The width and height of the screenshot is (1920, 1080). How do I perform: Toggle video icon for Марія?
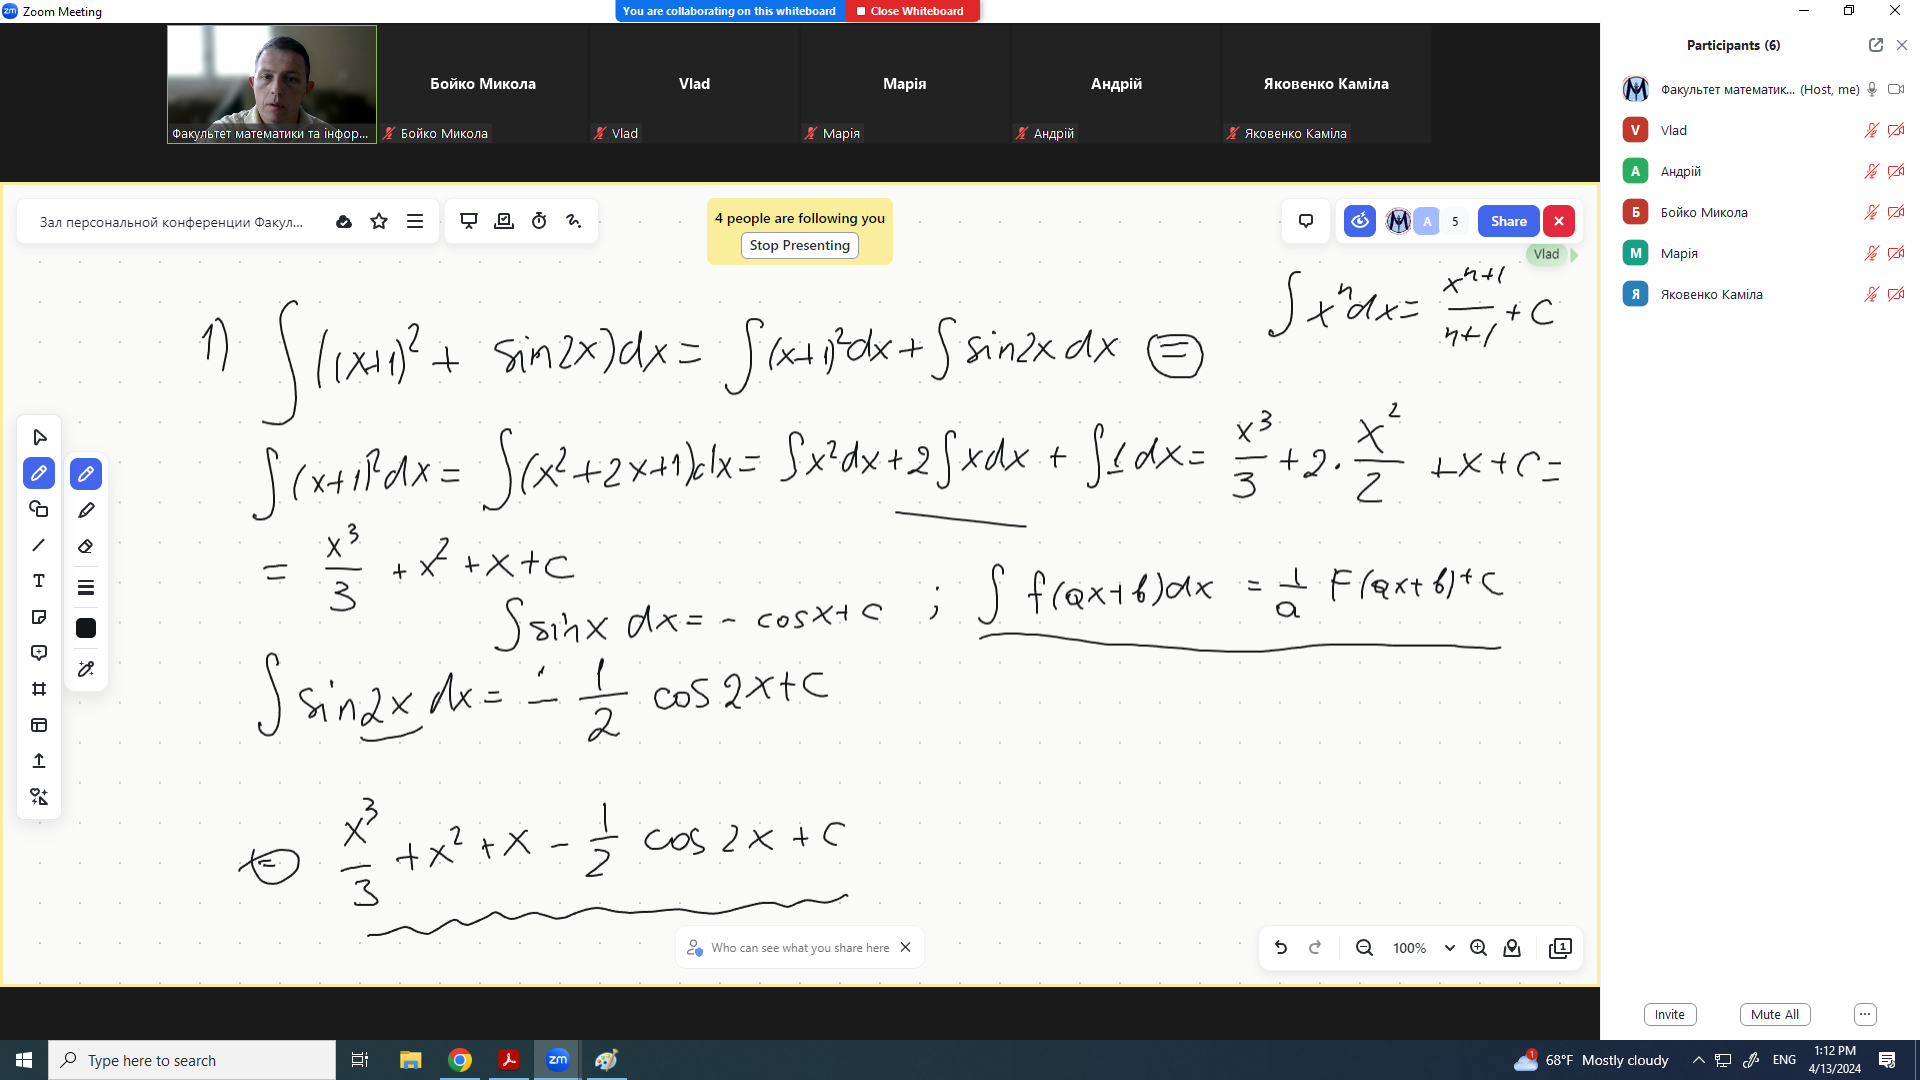pyautogui.click(x=1895, y=253)
